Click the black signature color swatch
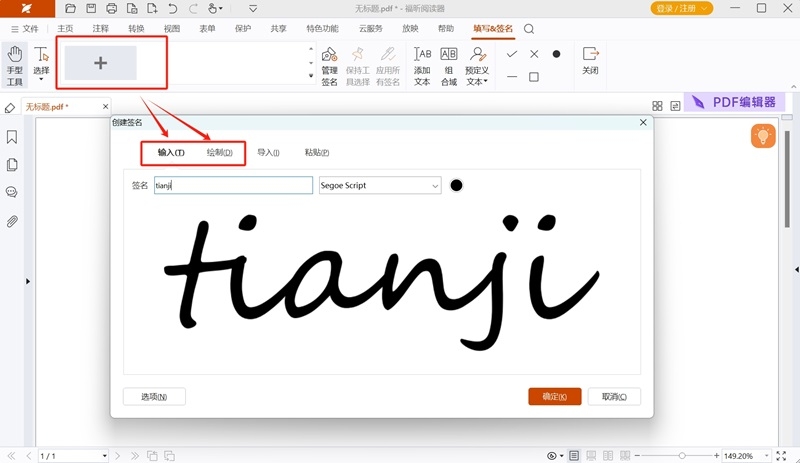The height and width of the screenshot is (463, 800). (x=457, y=185)
